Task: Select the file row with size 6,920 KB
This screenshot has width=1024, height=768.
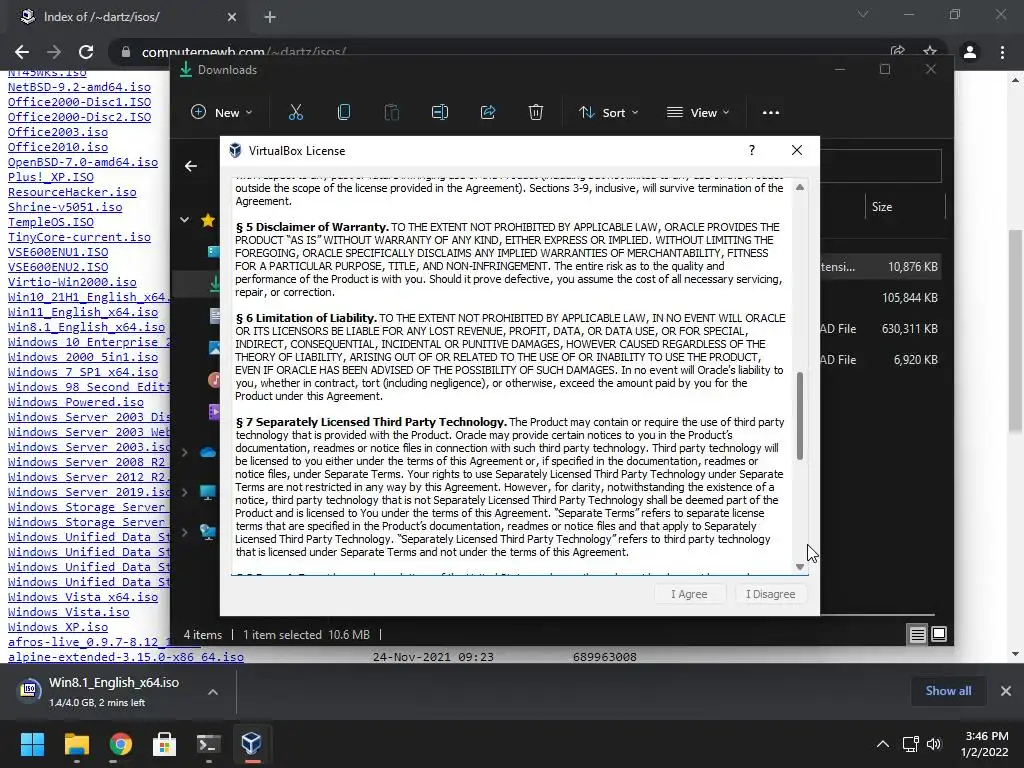Action: 882,360
